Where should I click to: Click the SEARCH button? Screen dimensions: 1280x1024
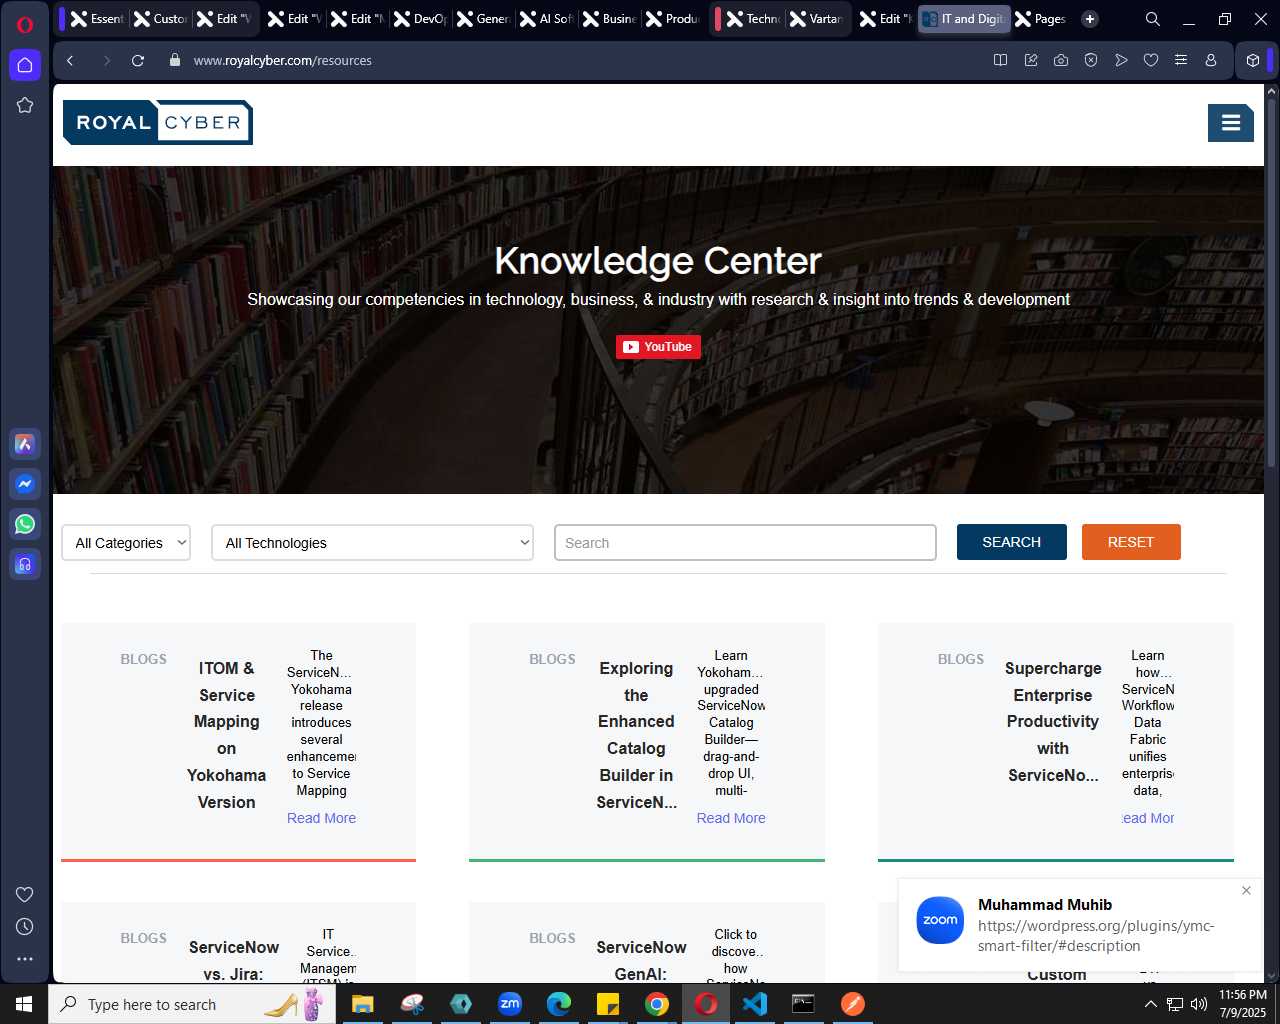tap(1012, 542)
